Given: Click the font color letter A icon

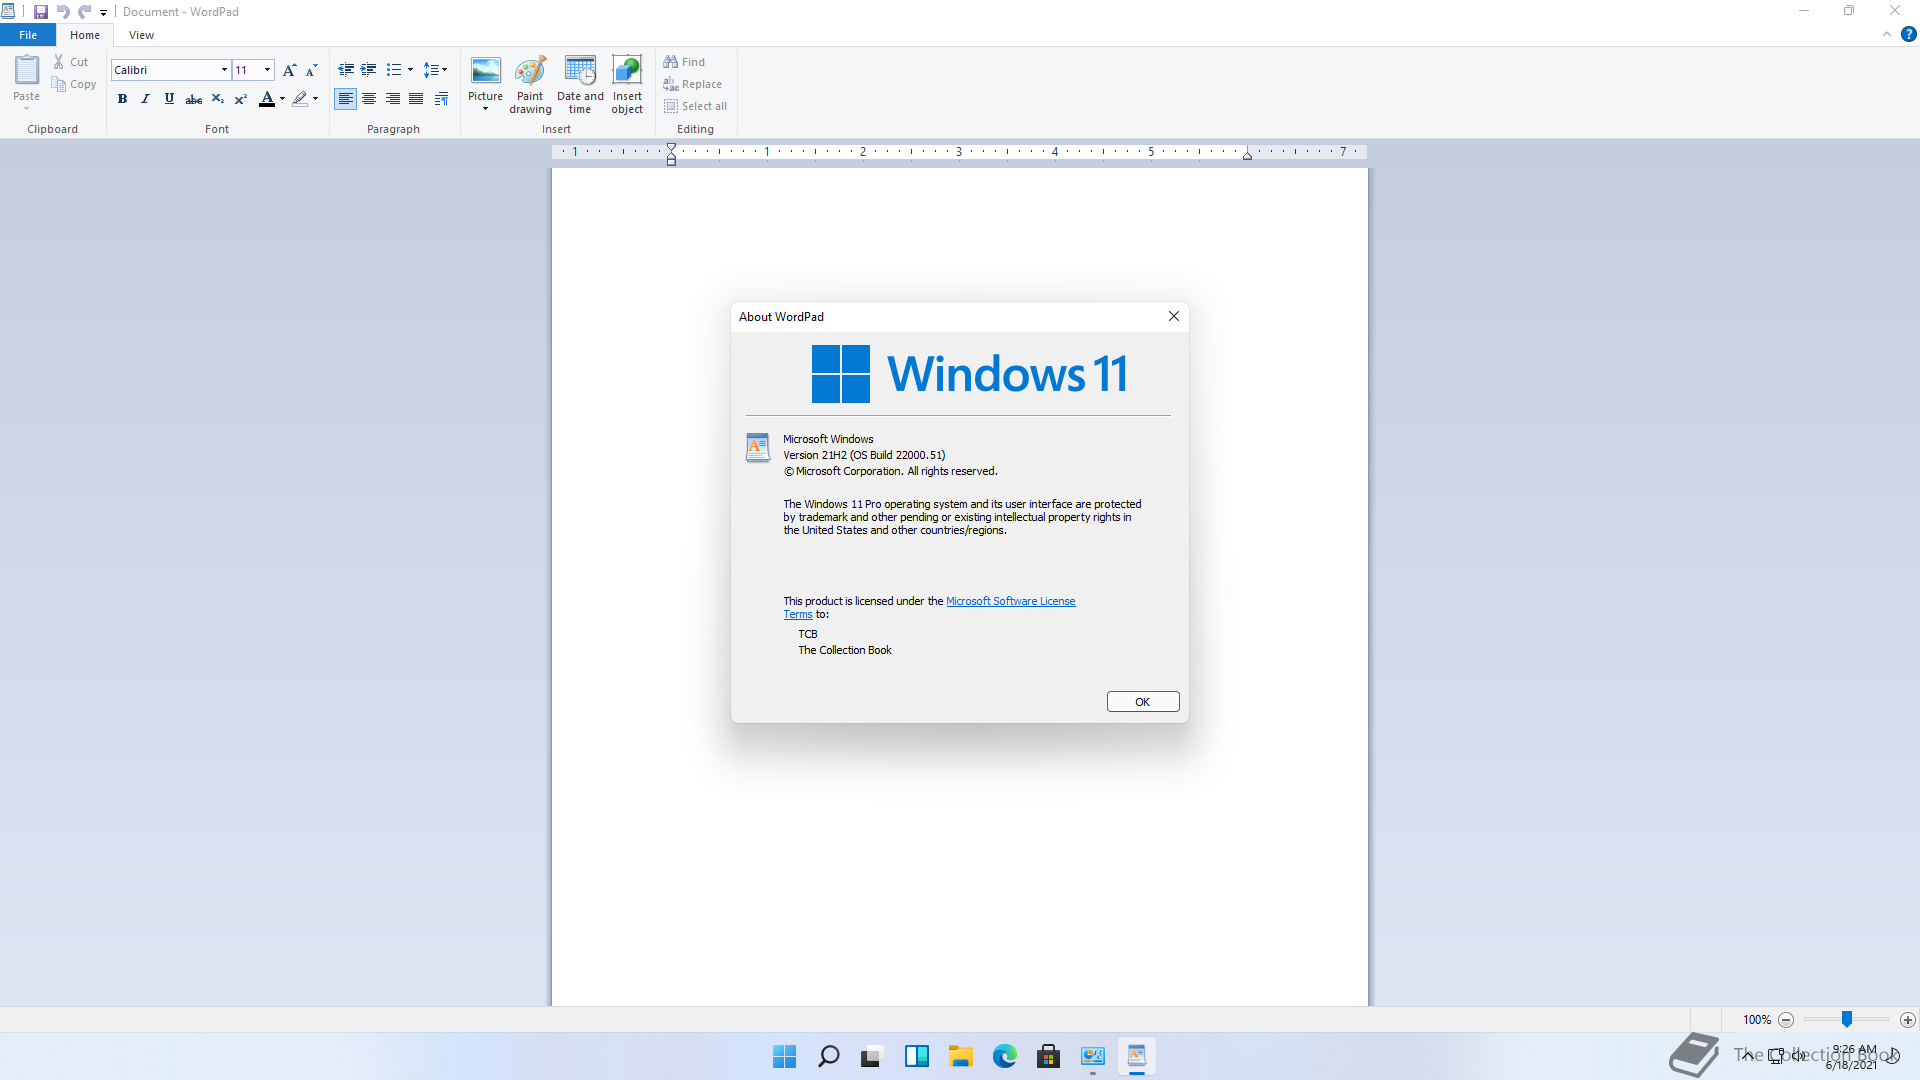Looking at the screenshot, I should click(x=267, y=99).
